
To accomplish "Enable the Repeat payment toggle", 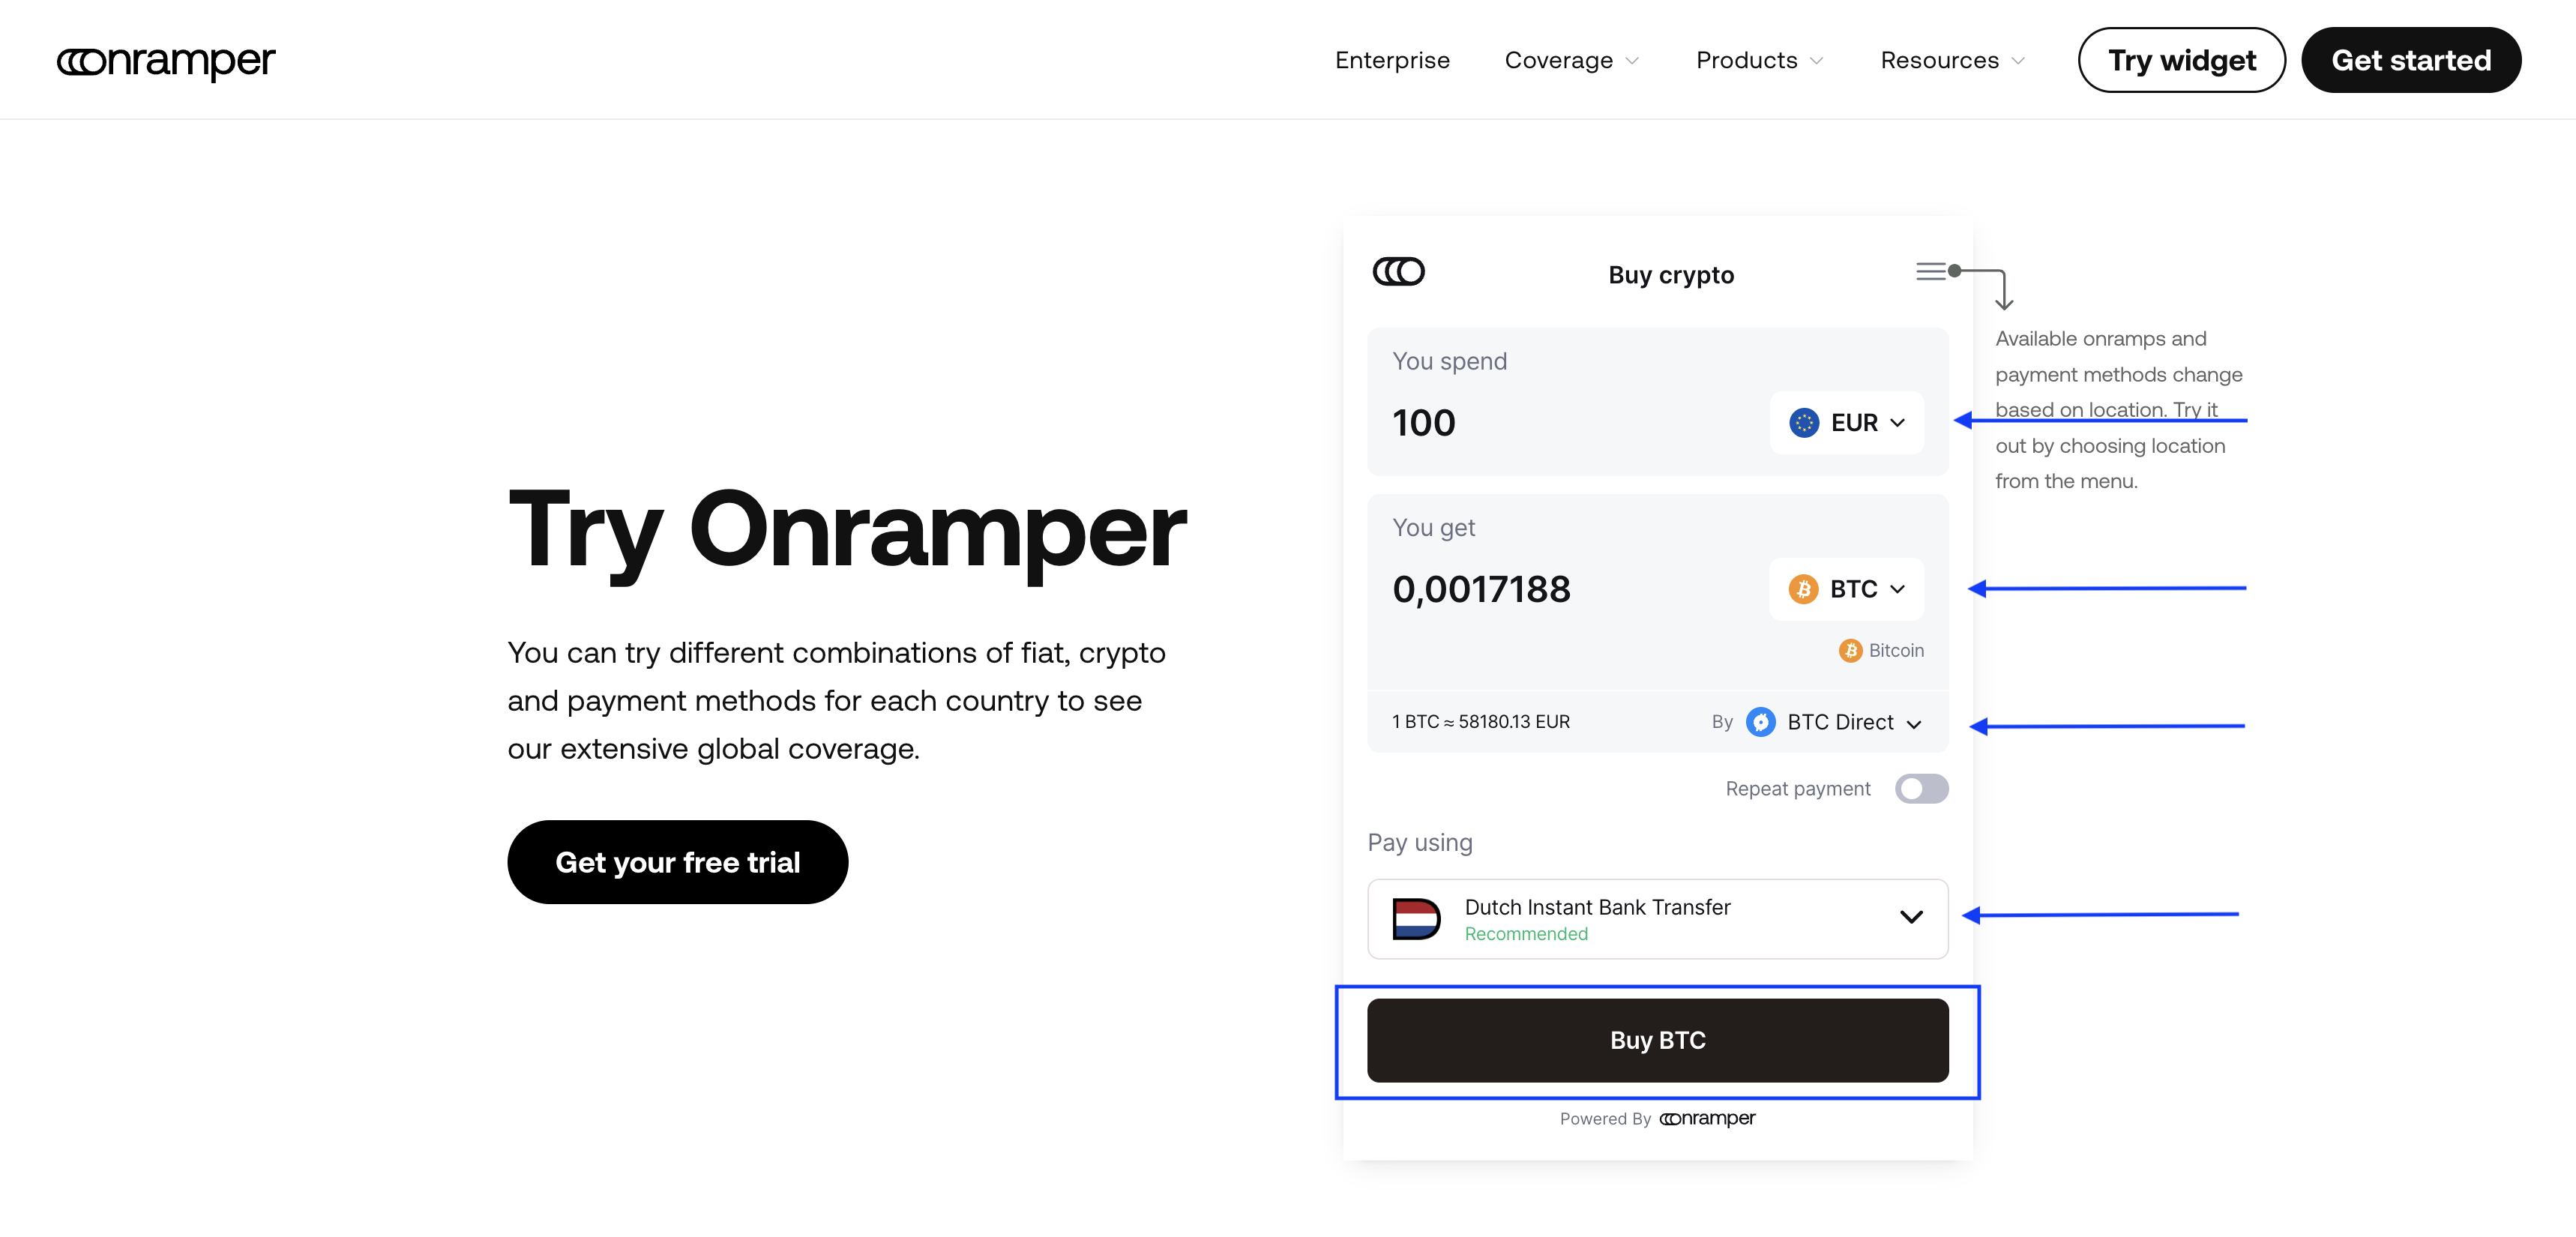I will click(x=1921, y=789).
